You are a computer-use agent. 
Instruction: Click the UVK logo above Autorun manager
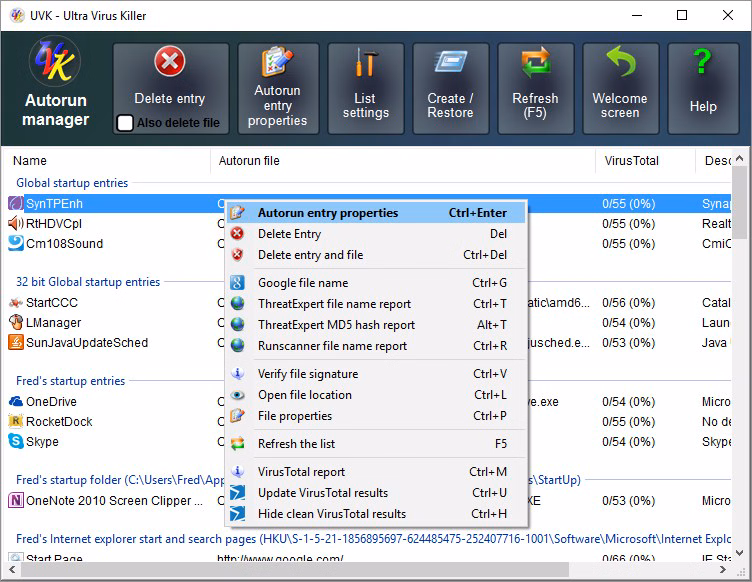pyautogui.click(x=55, y=61)
